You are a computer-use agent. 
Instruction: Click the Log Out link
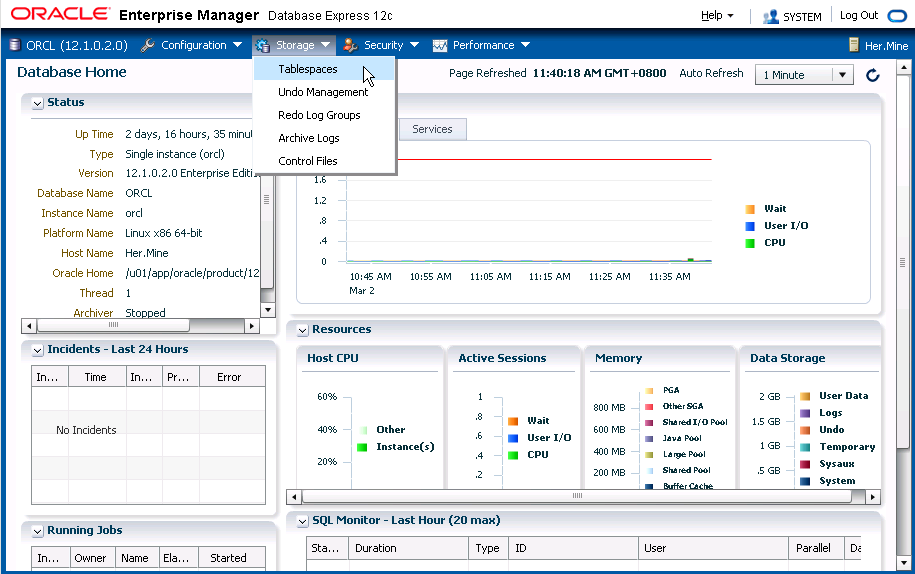pos(858,15)
